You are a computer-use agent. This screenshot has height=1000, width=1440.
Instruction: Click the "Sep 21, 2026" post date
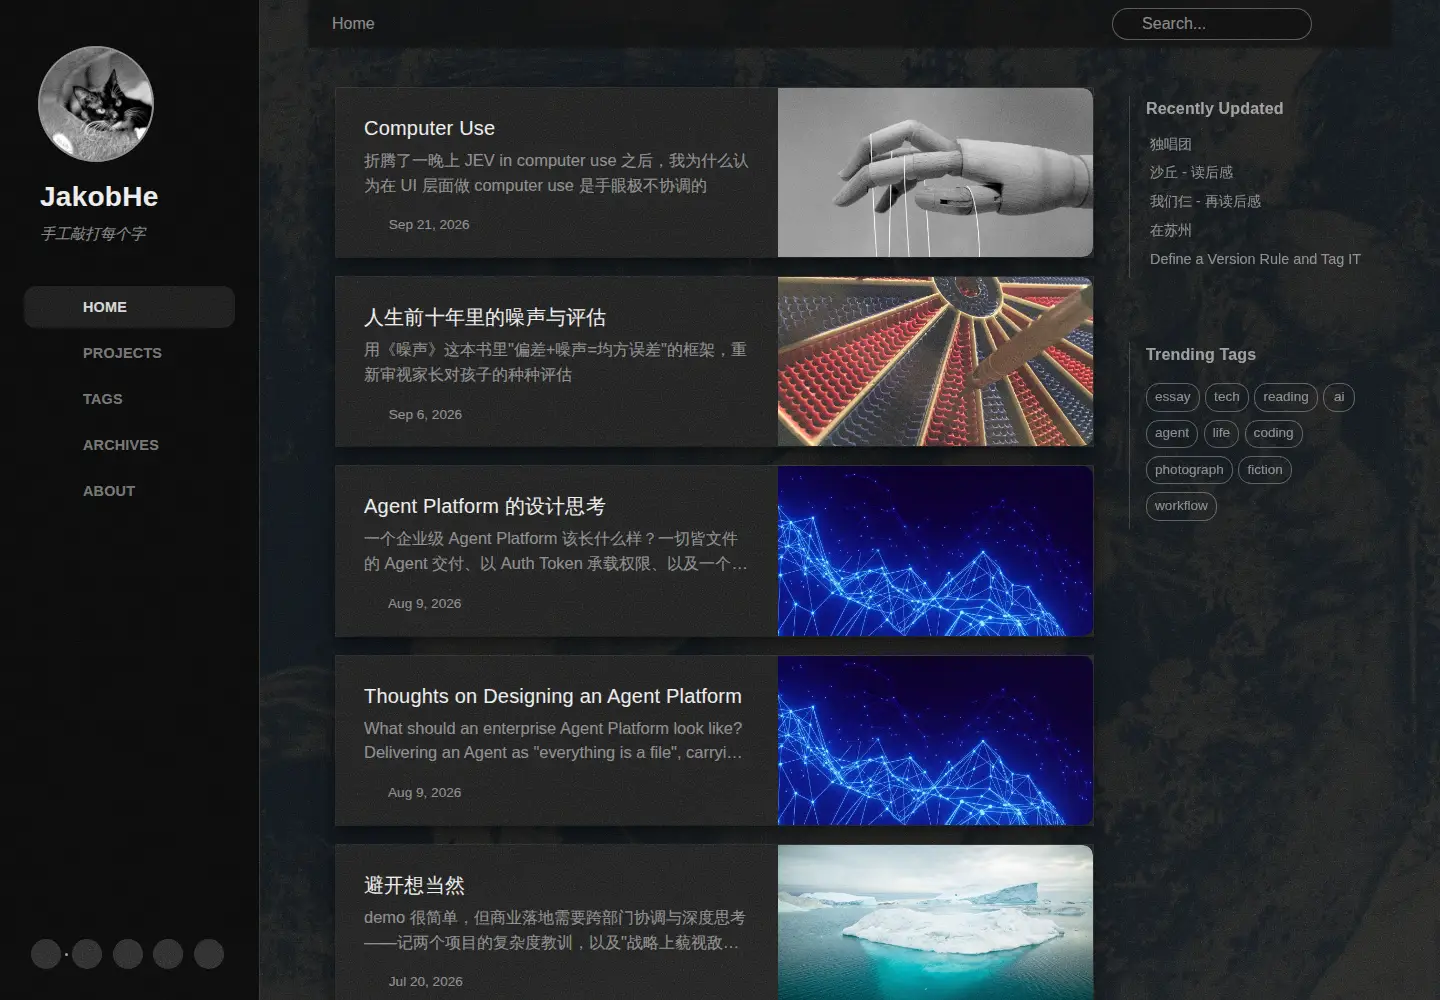pos(429,224)
